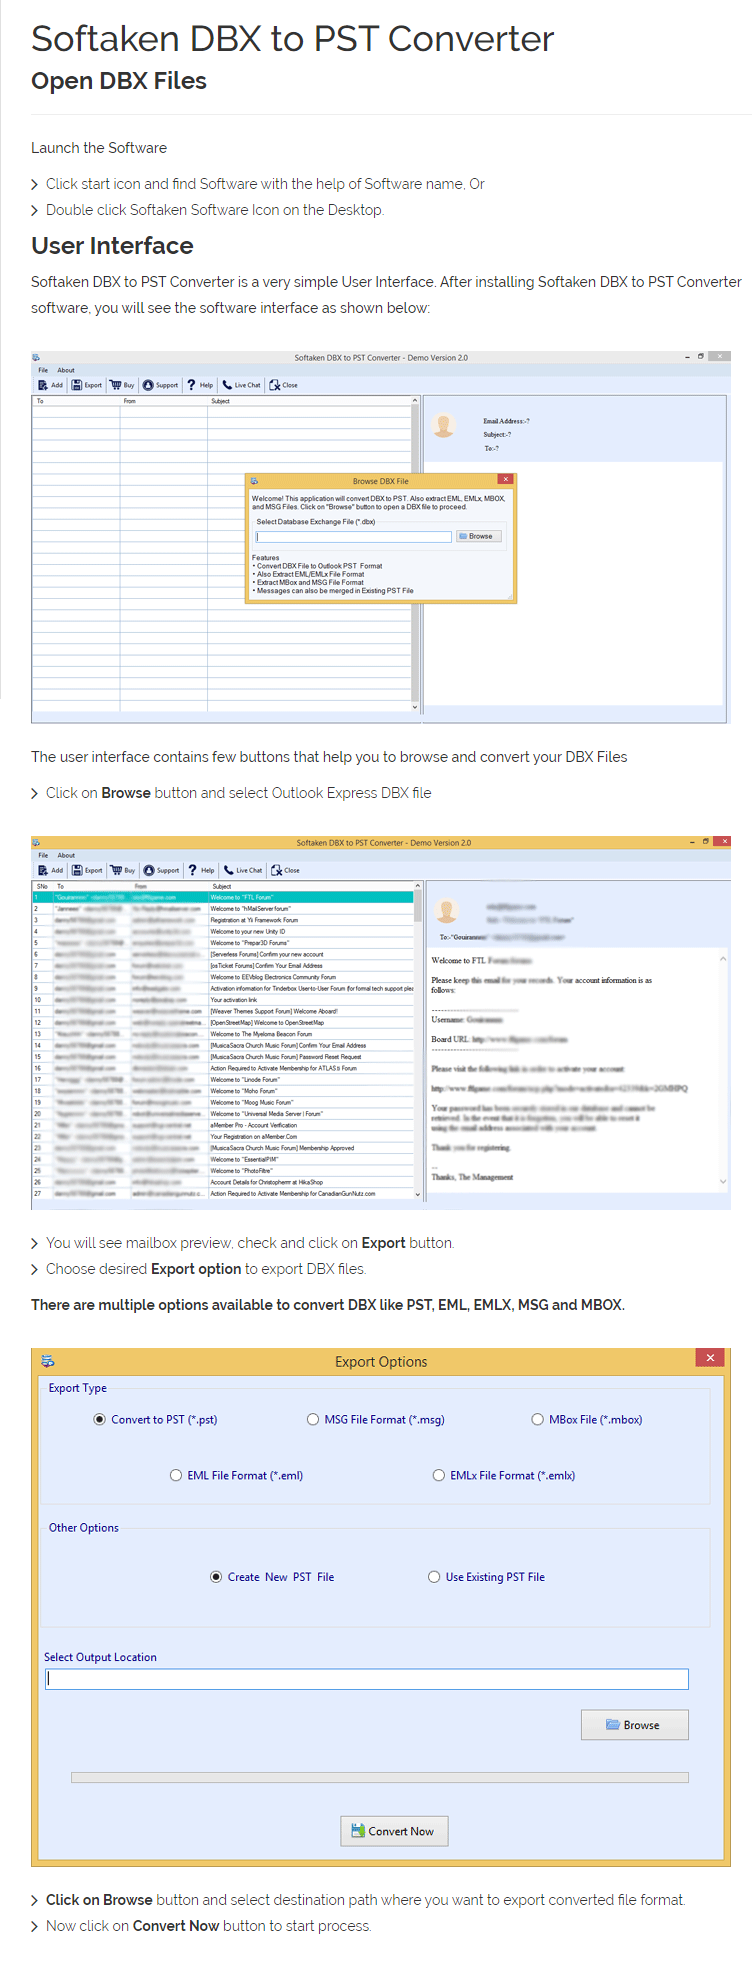Click Browse button in Export Options dialog
The height and width of the screenshot is (1977, 752).
pos(634,1725)
